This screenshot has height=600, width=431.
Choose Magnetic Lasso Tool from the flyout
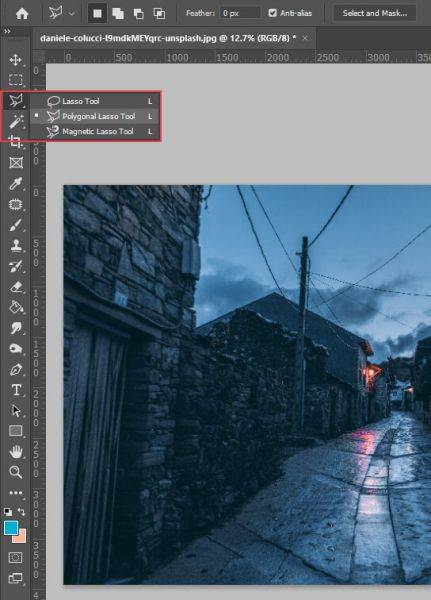(x=96, y=131)
